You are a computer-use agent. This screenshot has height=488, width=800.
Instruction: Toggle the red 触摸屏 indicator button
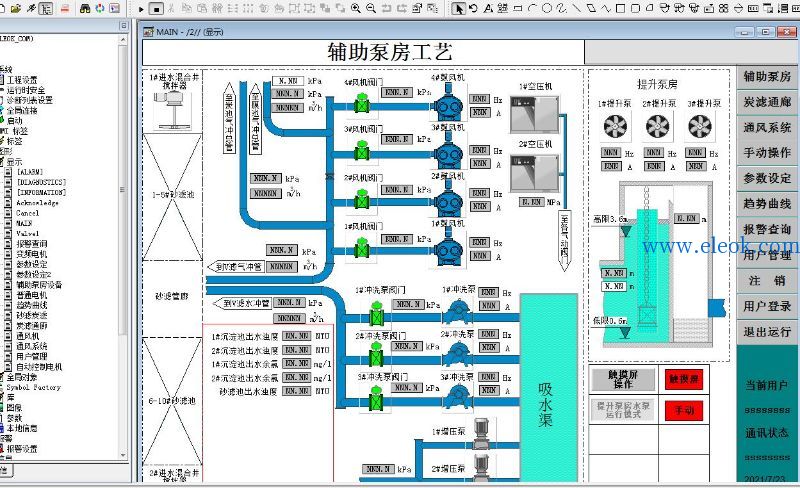(x=684, y=379)
